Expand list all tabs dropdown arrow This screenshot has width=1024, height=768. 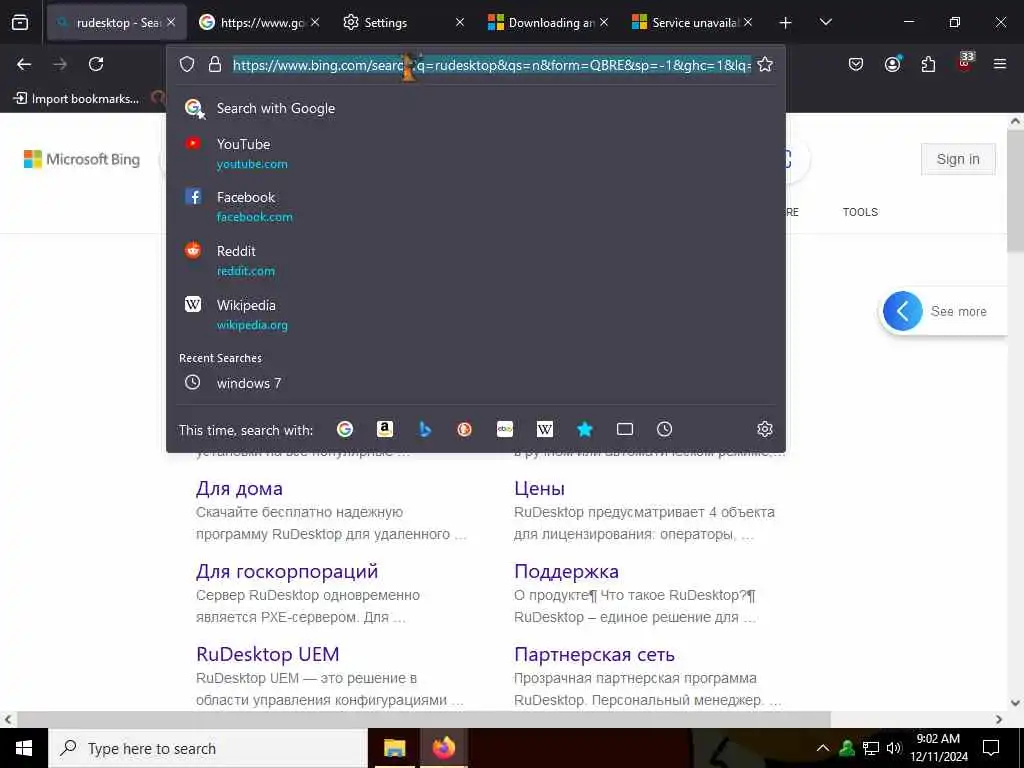(825, 23)
